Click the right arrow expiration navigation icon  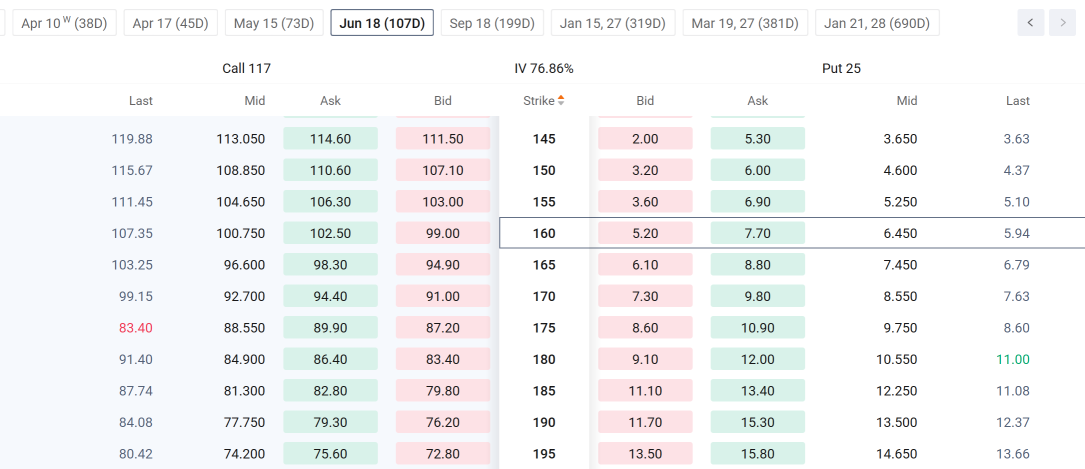1062,23
